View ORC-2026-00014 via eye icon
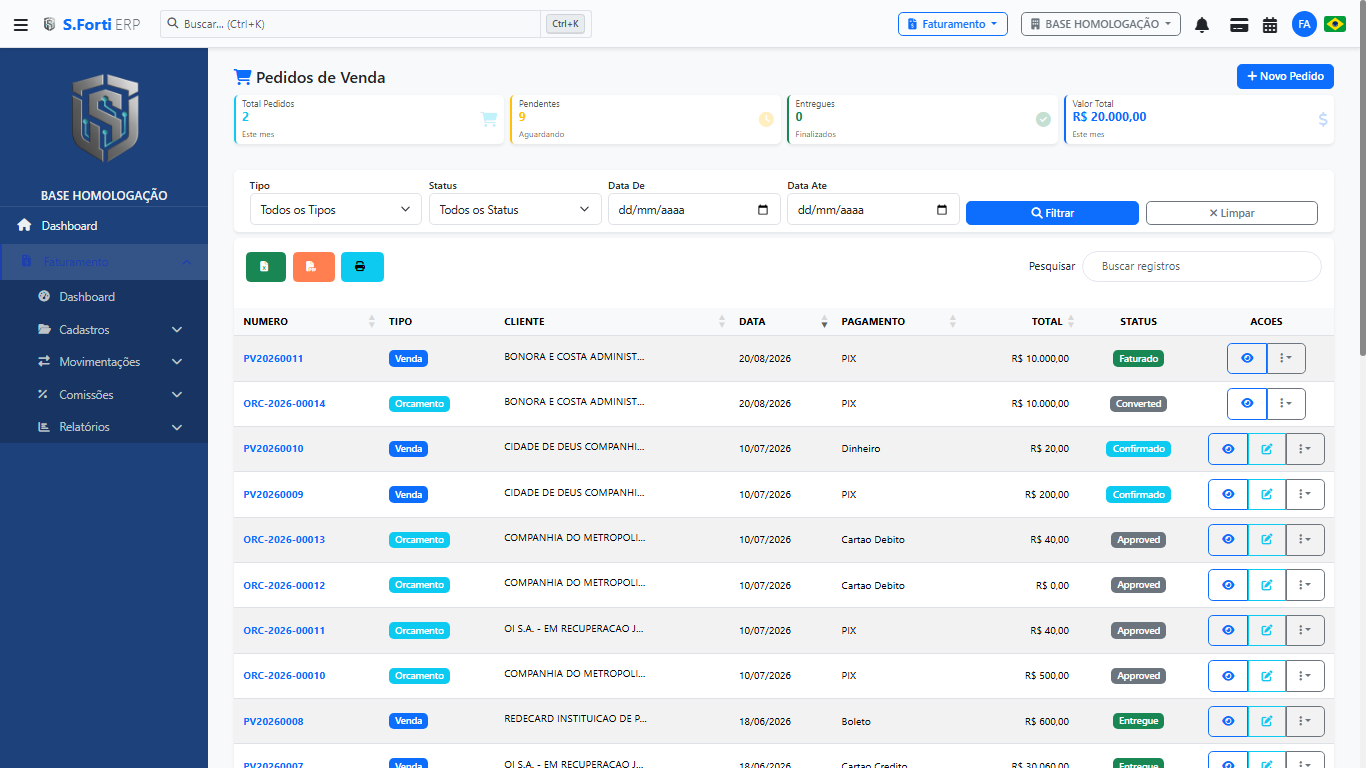 (x=1247, y=403)
